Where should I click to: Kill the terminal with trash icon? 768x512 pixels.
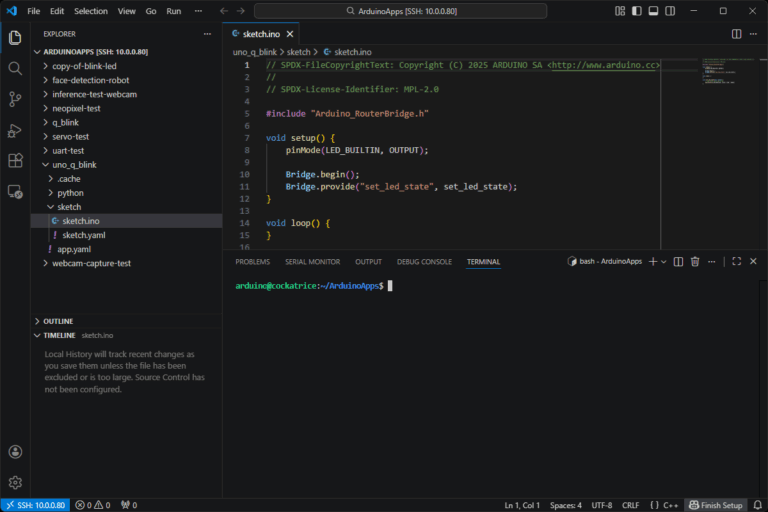coord(695,262)
